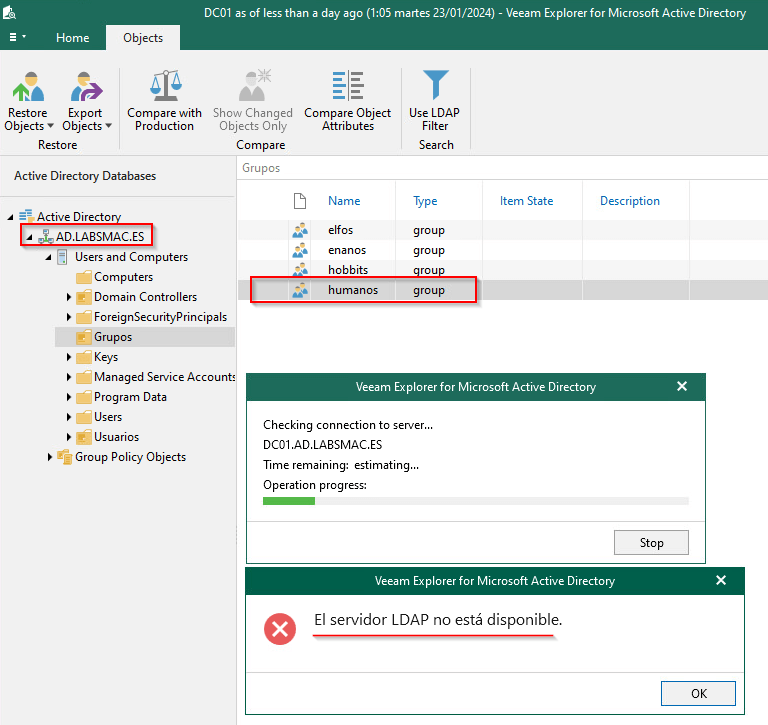
Task: Click the hobbits group icon
Action: [300, 270]
